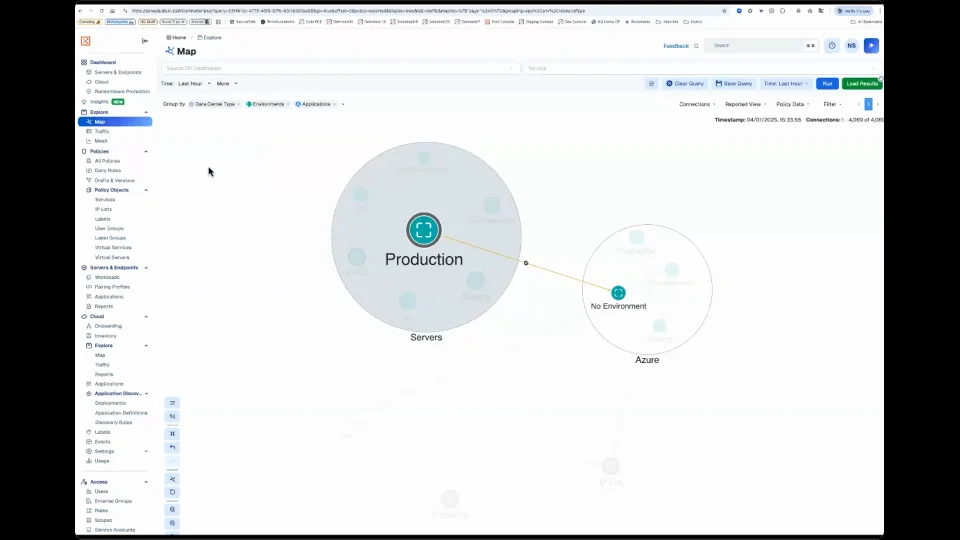Go to the previous results page arrow

pos(859,104)
